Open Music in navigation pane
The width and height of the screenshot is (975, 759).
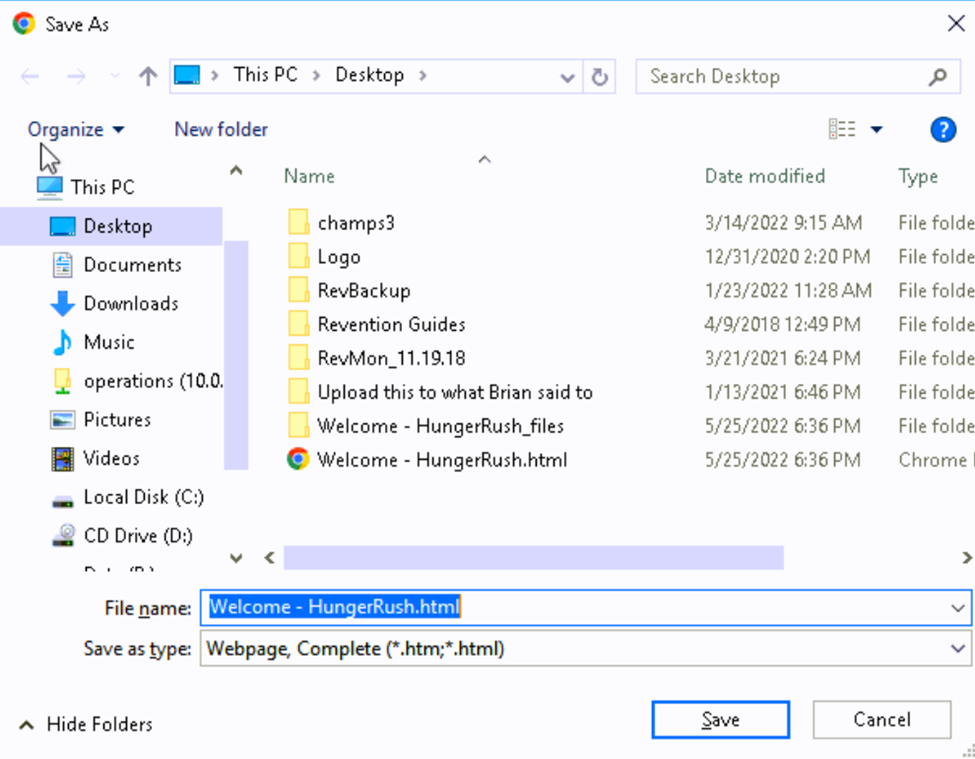pyautogui.click(x=109, y=342)
